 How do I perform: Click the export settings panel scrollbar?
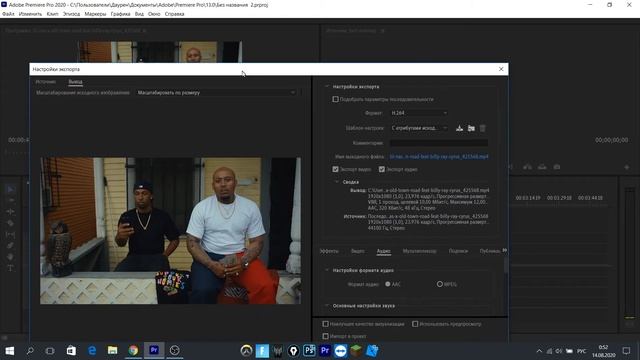506,265
